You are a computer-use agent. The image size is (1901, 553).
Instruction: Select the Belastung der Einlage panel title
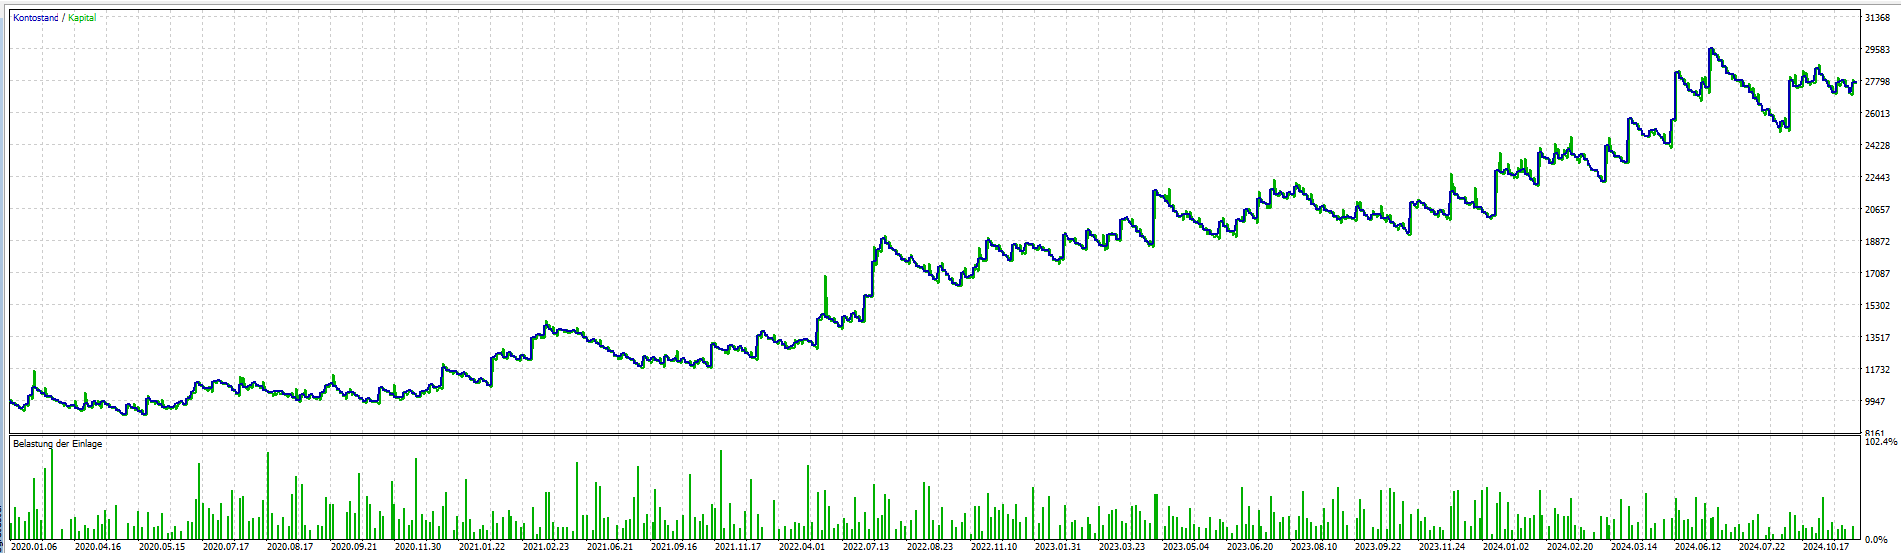pos(57,444)
